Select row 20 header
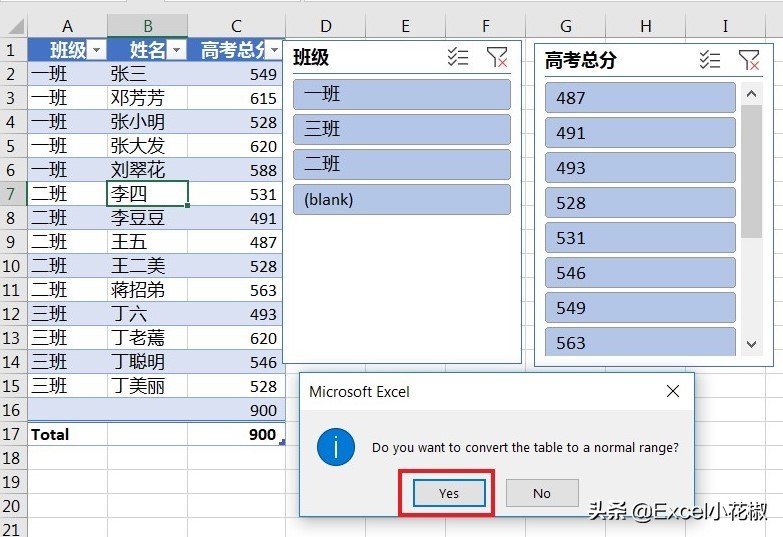Viewport: 783px width, 537px height. click(13, 506)
